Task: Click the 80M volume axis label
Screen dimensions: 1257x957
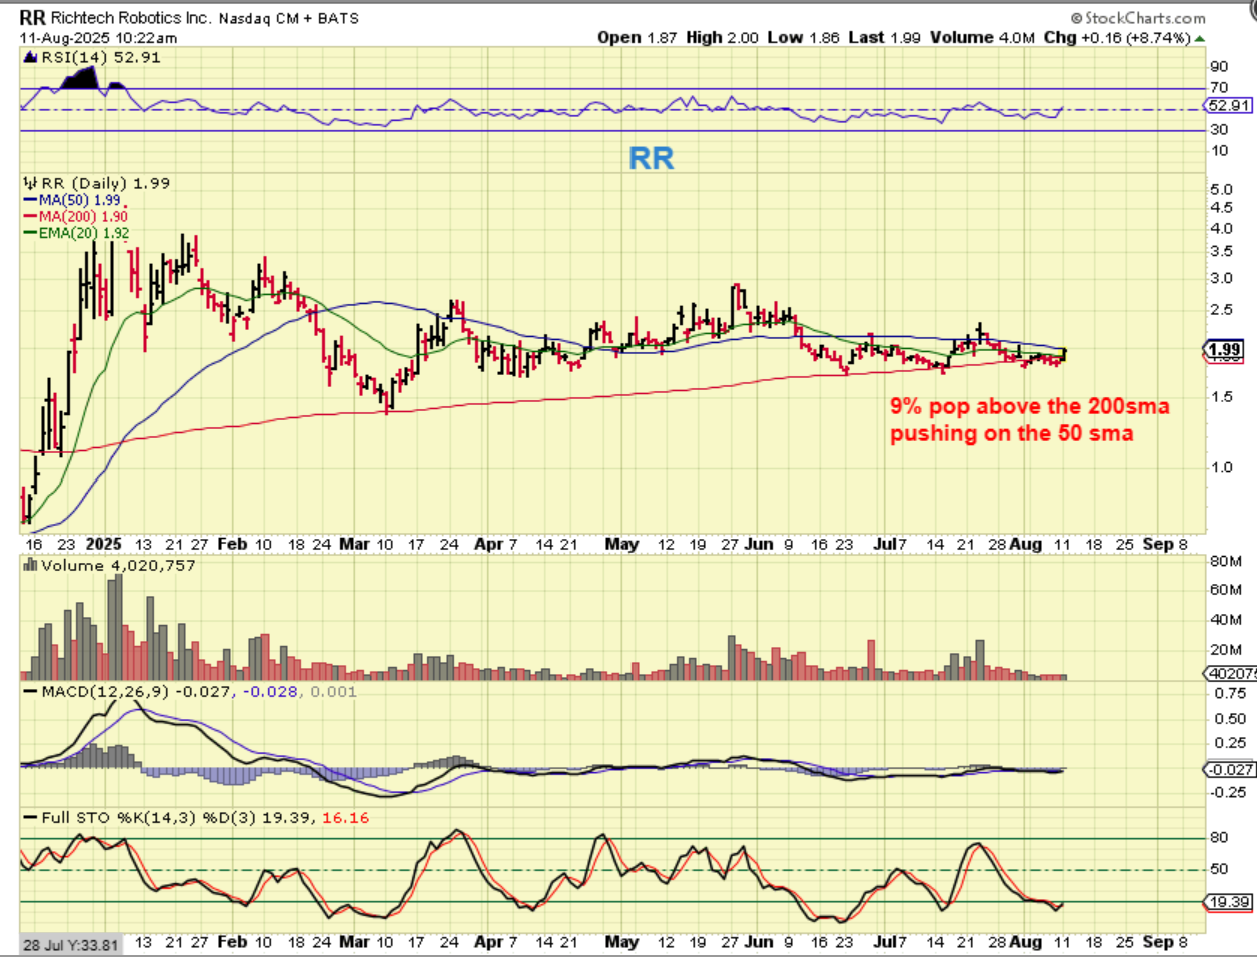Action: coord(1226,562)
